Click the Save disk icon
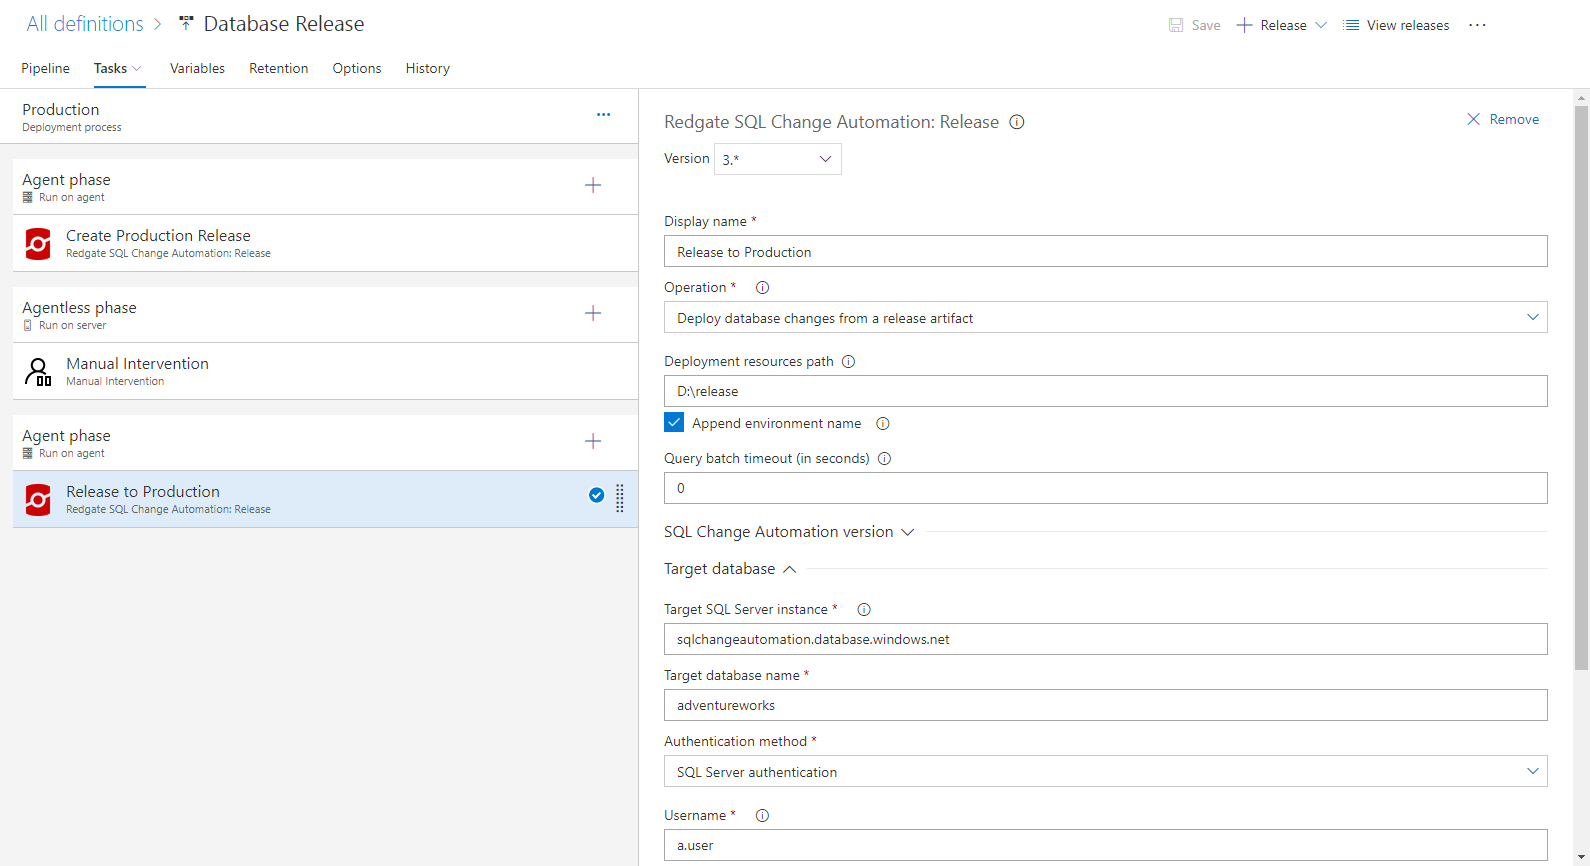 point(1176,25)
